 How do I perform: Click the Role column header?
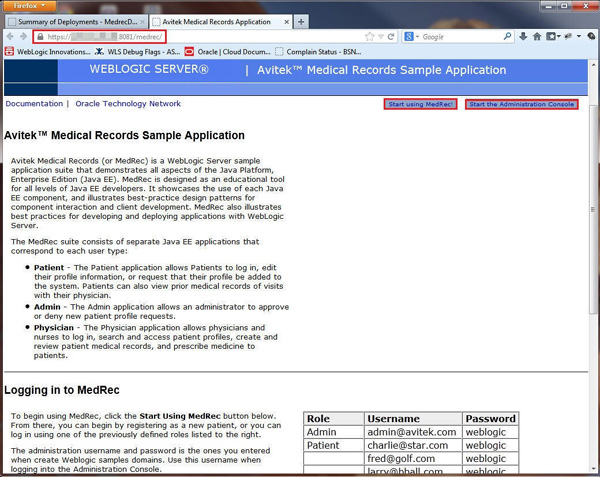tap(333, 418)
